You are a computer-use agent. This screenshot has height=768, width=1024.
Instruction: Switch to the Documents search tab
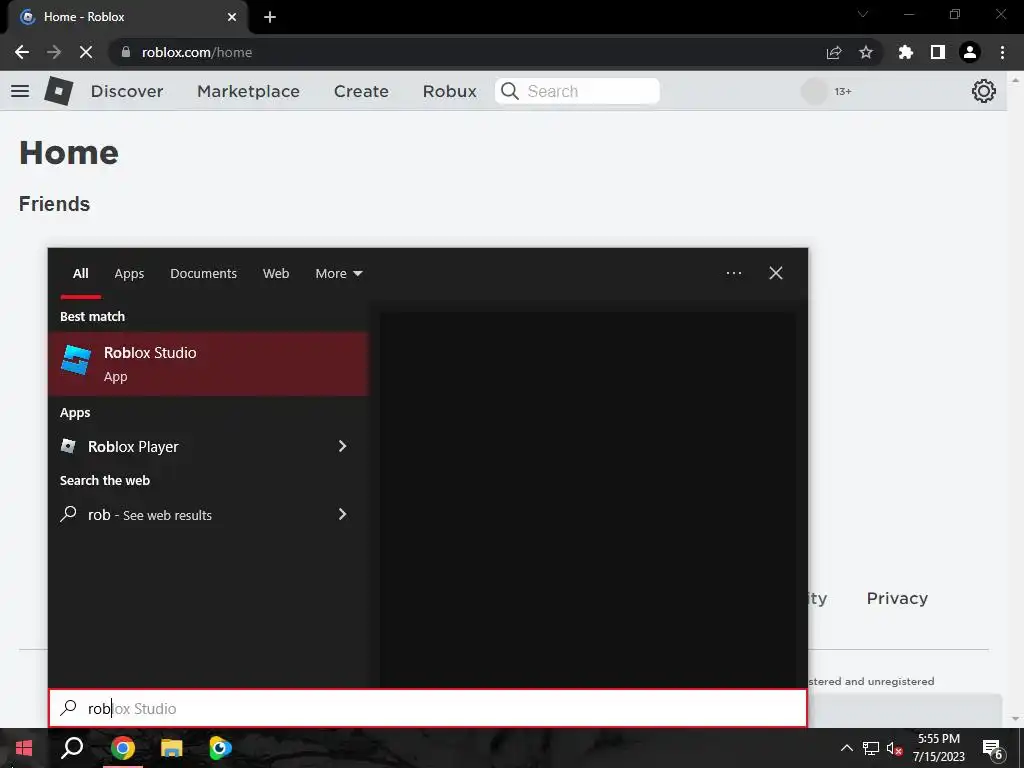click(x=204, y=274)
